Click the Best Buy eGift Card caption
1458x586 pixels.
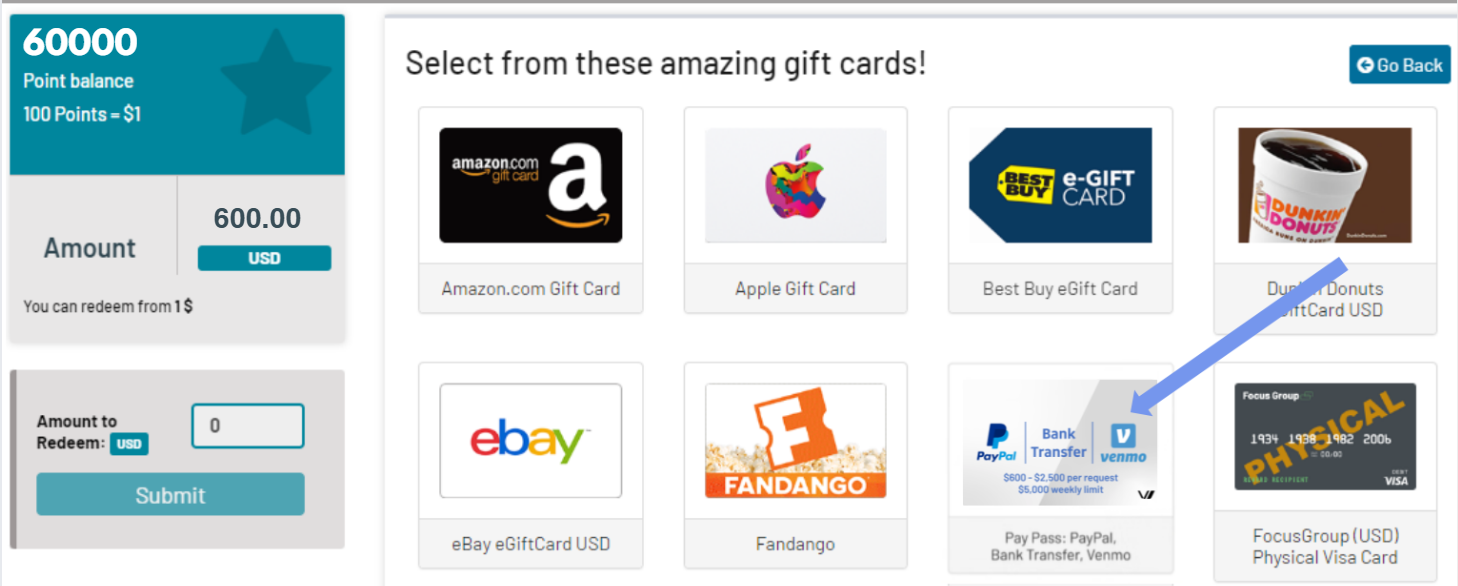point(1061,289)
